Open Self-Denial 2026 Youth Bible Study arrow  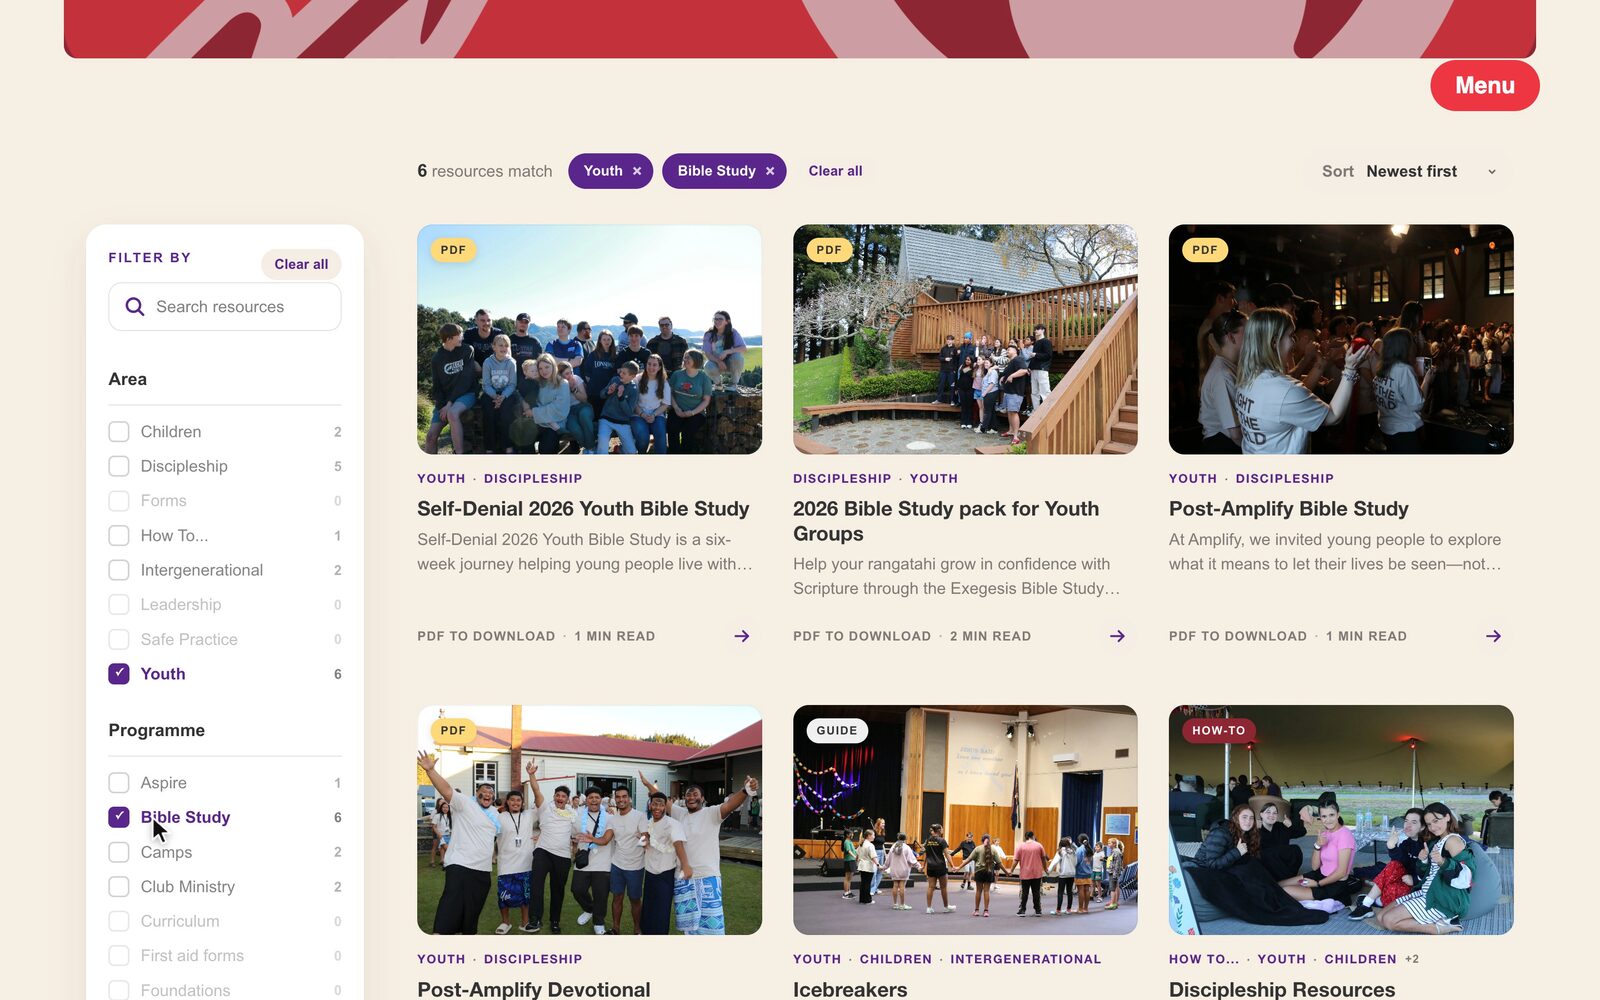742,636
